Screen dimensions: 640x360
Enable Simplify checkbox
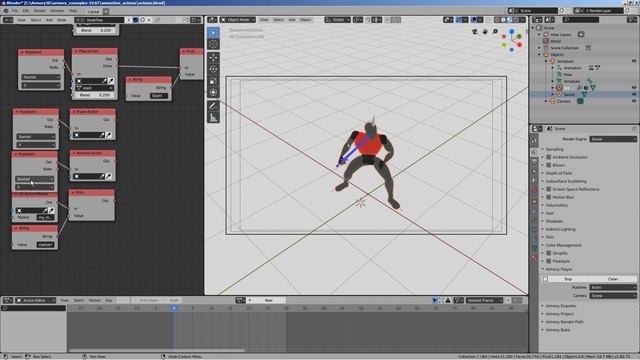pos(549,253)
